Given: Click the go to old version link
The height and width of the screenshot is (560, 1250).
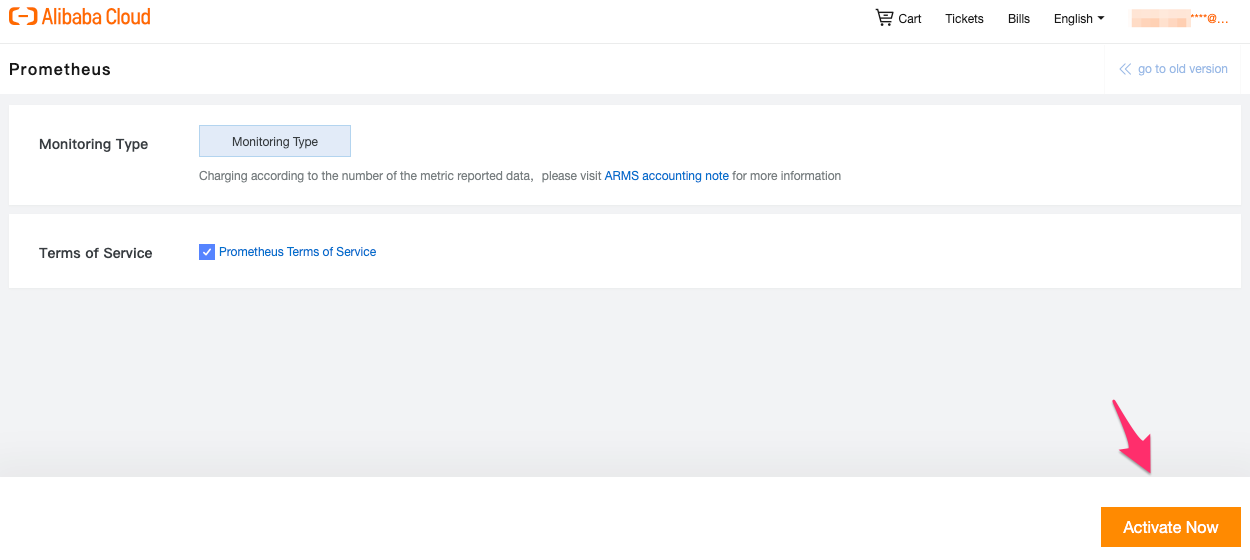Looking at the screenshot, I should tap(1174, 69).
